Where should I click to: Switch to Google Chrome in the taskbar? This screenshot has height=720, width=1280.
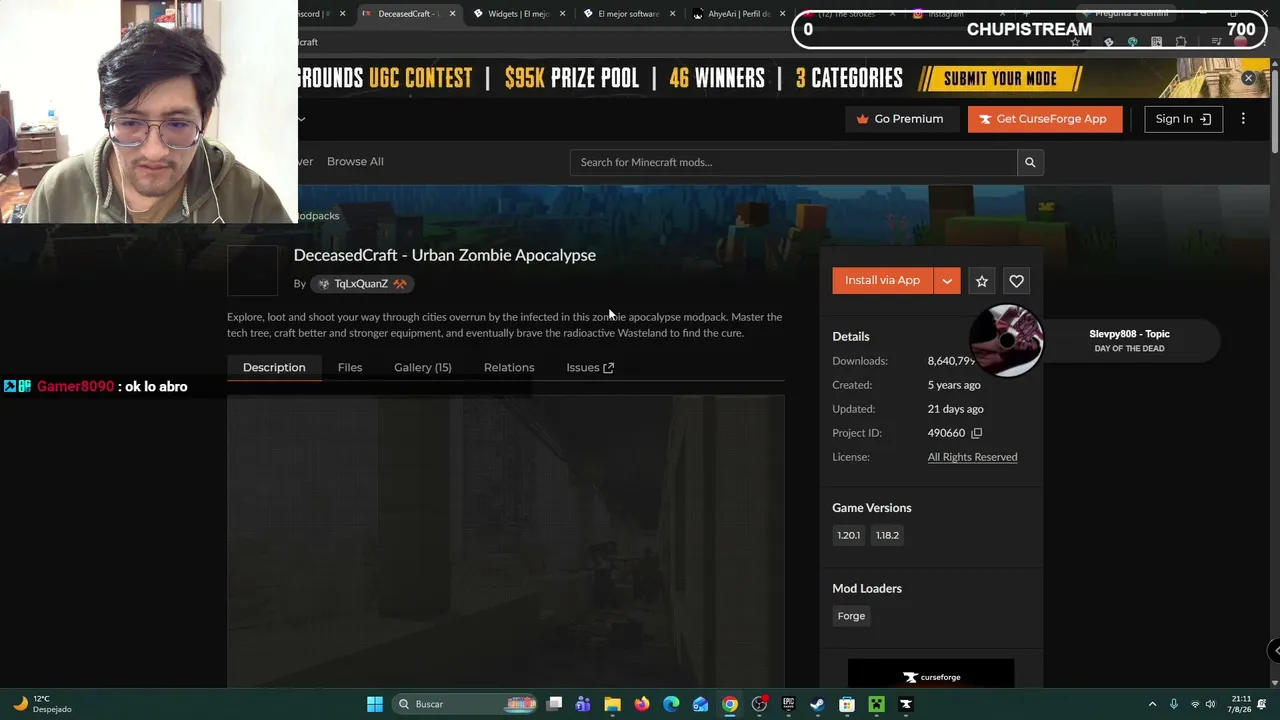click(x=730, y=704)
